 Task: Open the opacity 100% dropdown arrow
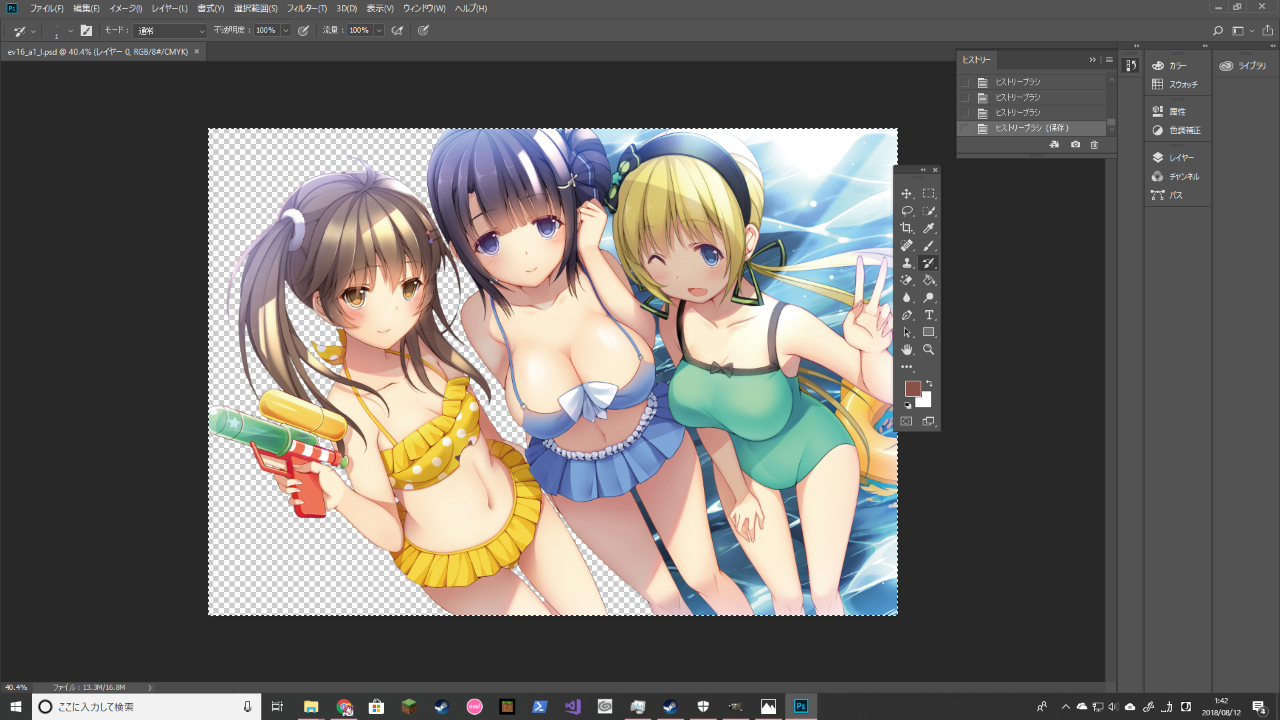click(286, 31)
